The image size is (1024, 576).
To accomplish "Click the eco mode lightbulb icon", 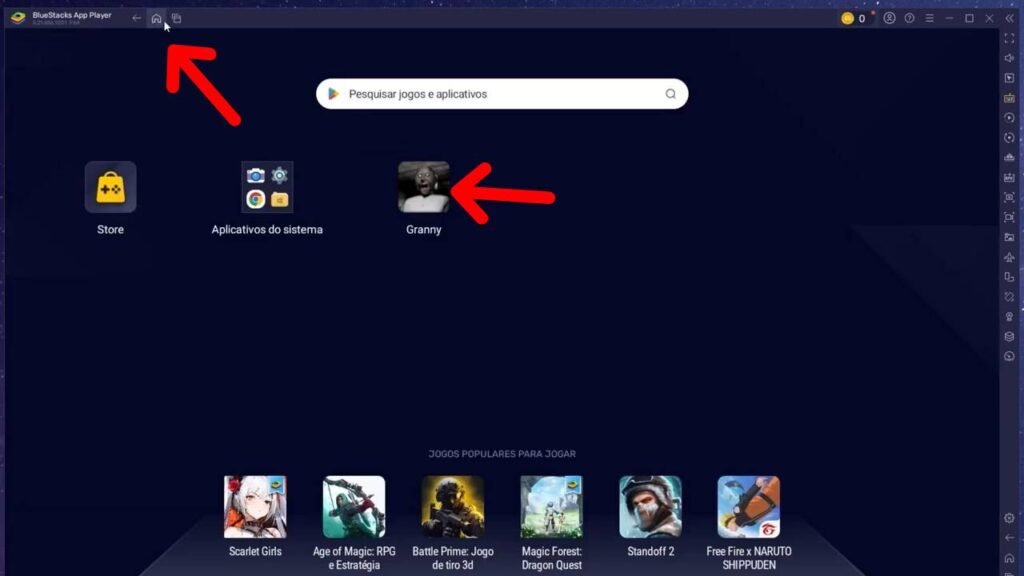I will (1009, 317).
